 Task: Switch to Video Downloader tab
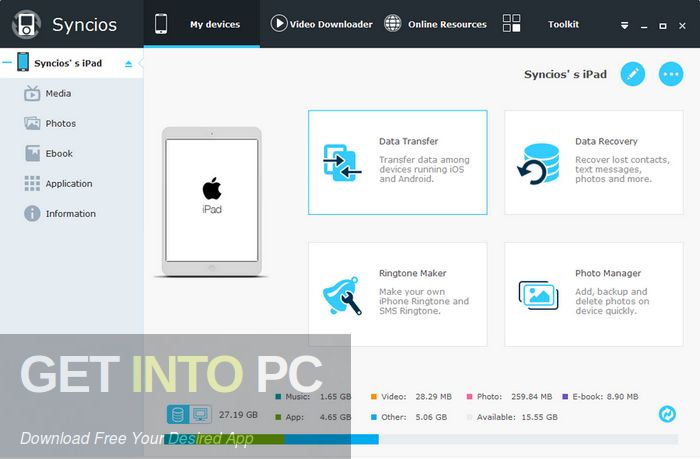click(x=321, y=24)
